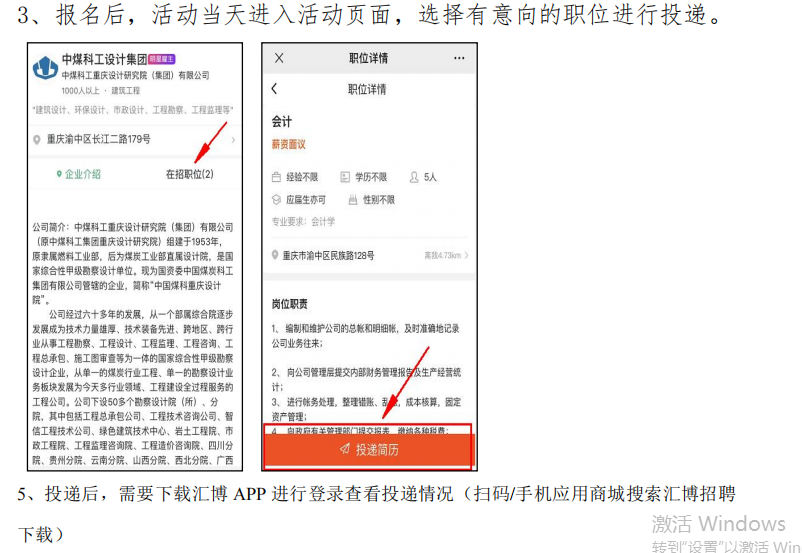Viewport: 802px width, 553px height.
Task: Click the X close icon in 职位详情 header
Action: 278,58
